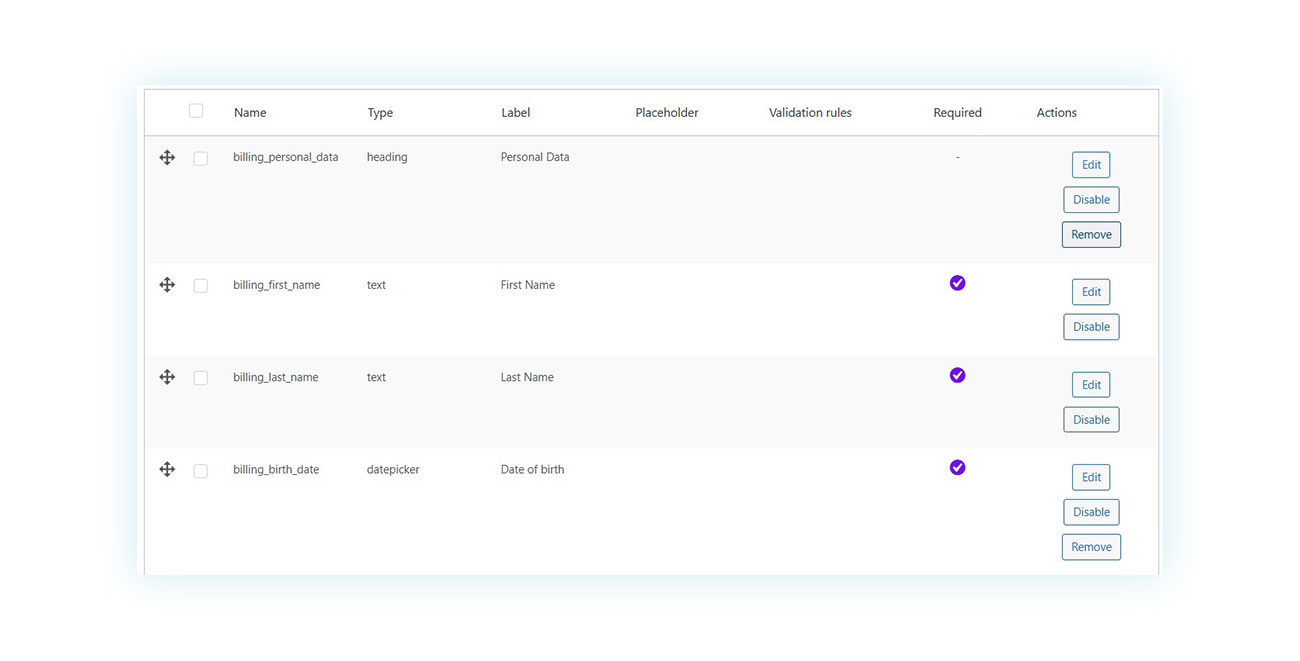The image size is (1300, 661).
Task: Click the Placeholder column header
Action: (x=667, y=113)
